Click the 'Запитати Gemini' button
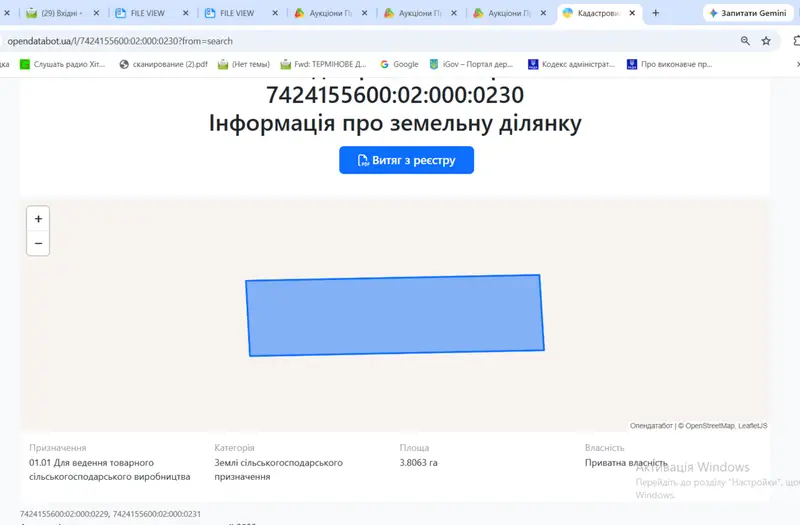 tap(747, 13)
